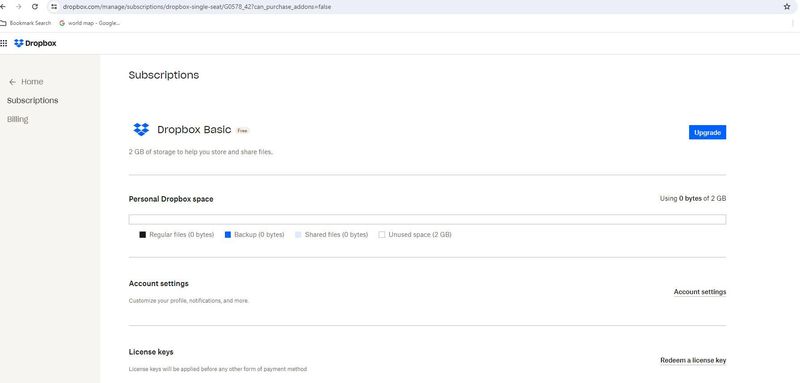Click the browser back arrow
This screenshot has width=800, height=383.
(3, 7)
